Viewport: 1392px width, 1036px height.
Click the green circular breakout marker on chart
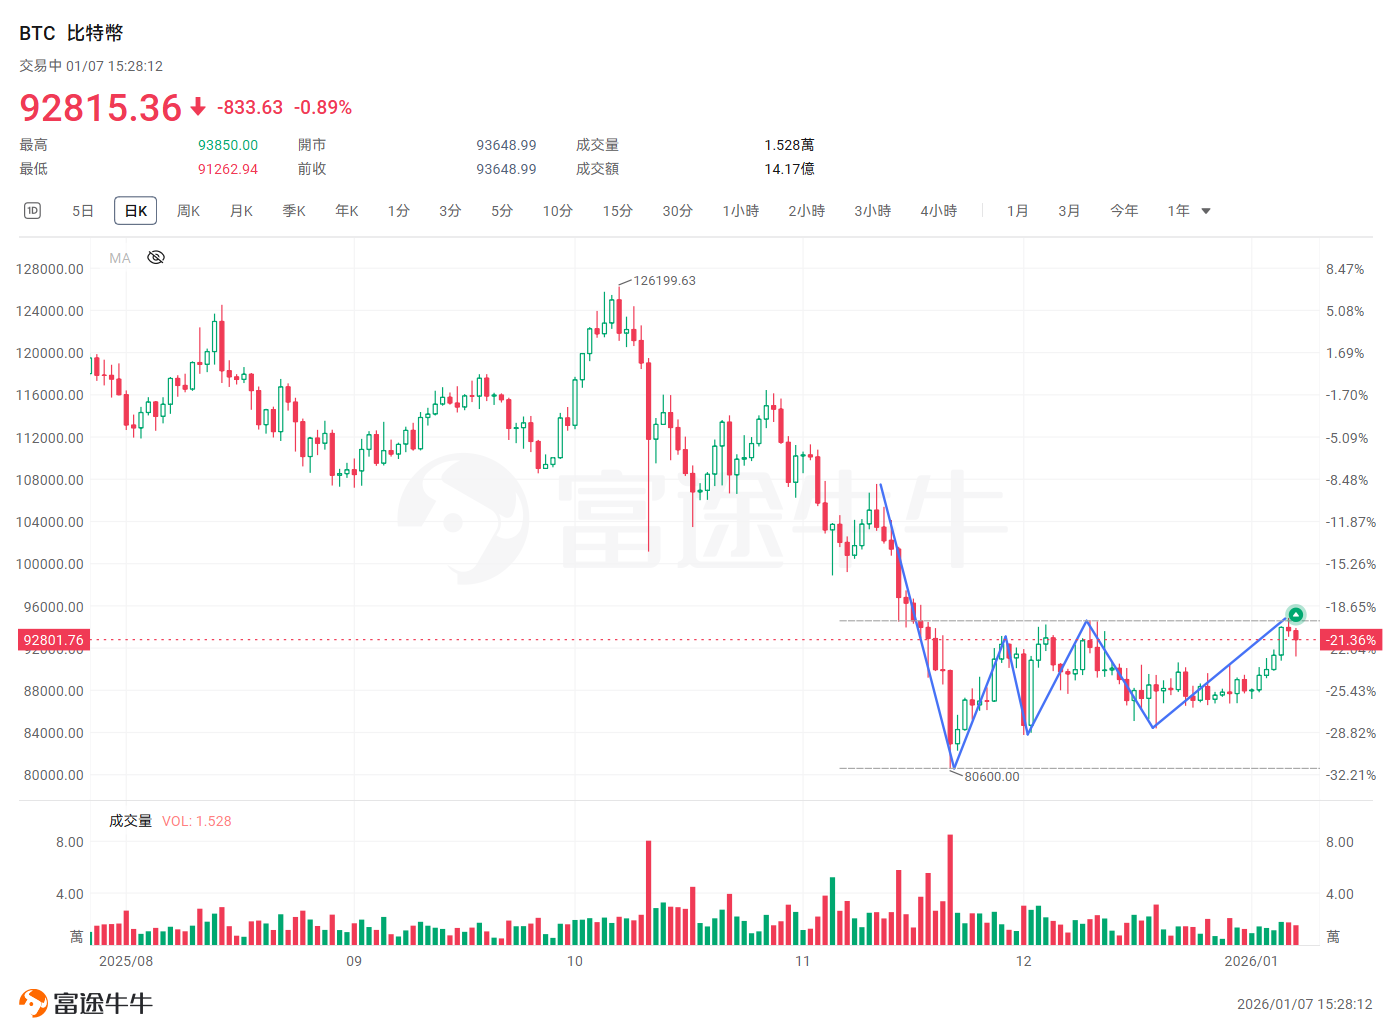click(x=1294, y=615)
